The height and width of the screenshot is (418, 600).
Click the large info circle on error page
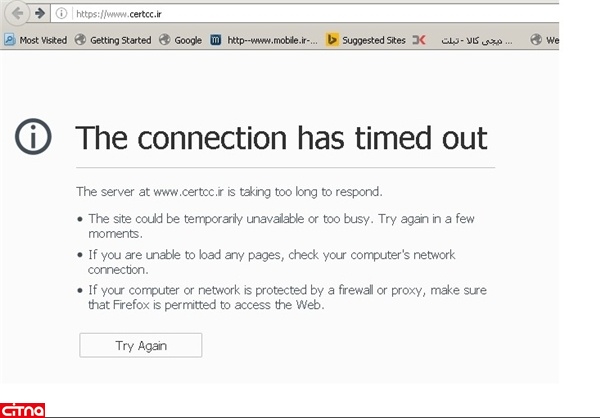(36, 137)
